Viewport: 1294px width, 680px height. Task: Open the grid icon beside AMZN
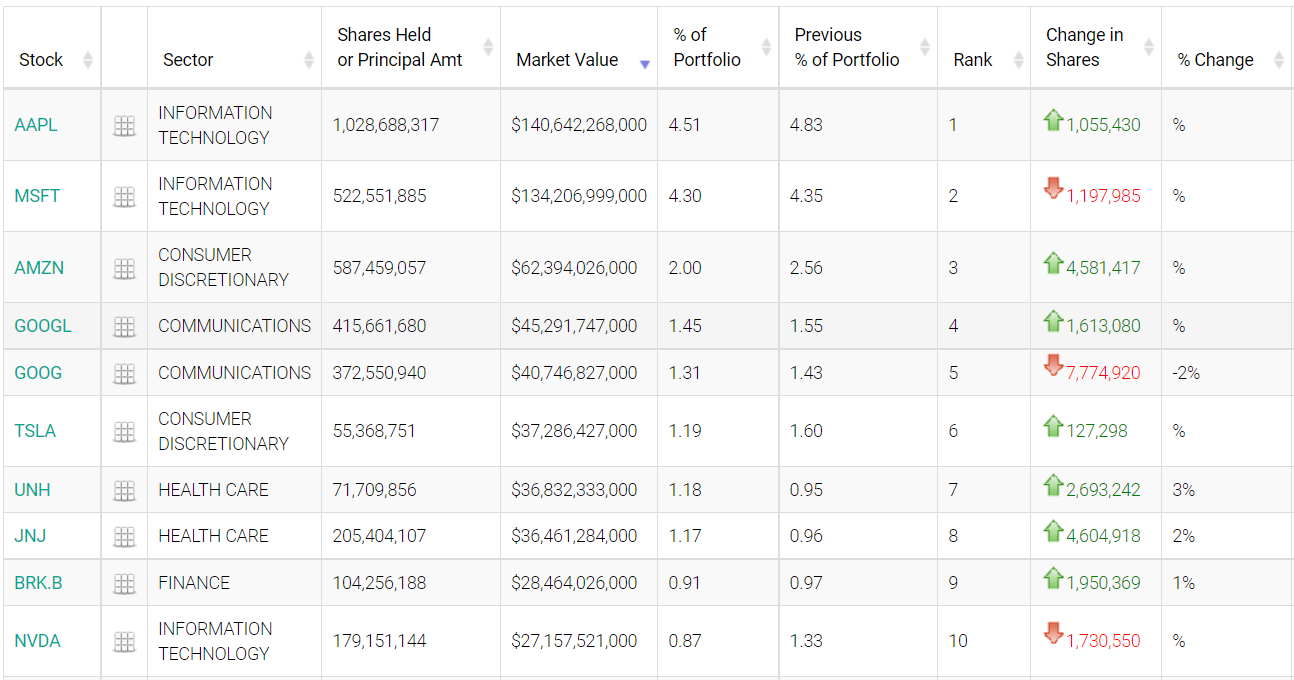pyautogui.click(x=124, y=269)
